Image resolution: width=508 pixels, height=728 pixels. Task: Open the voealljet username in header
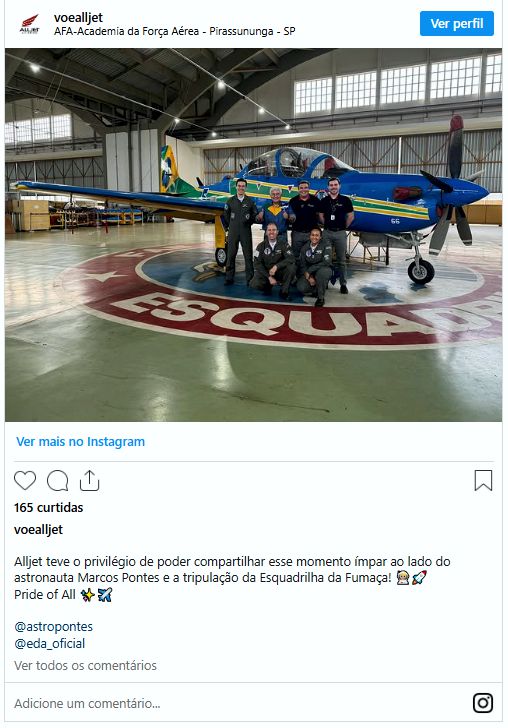(x=78, y=18)
